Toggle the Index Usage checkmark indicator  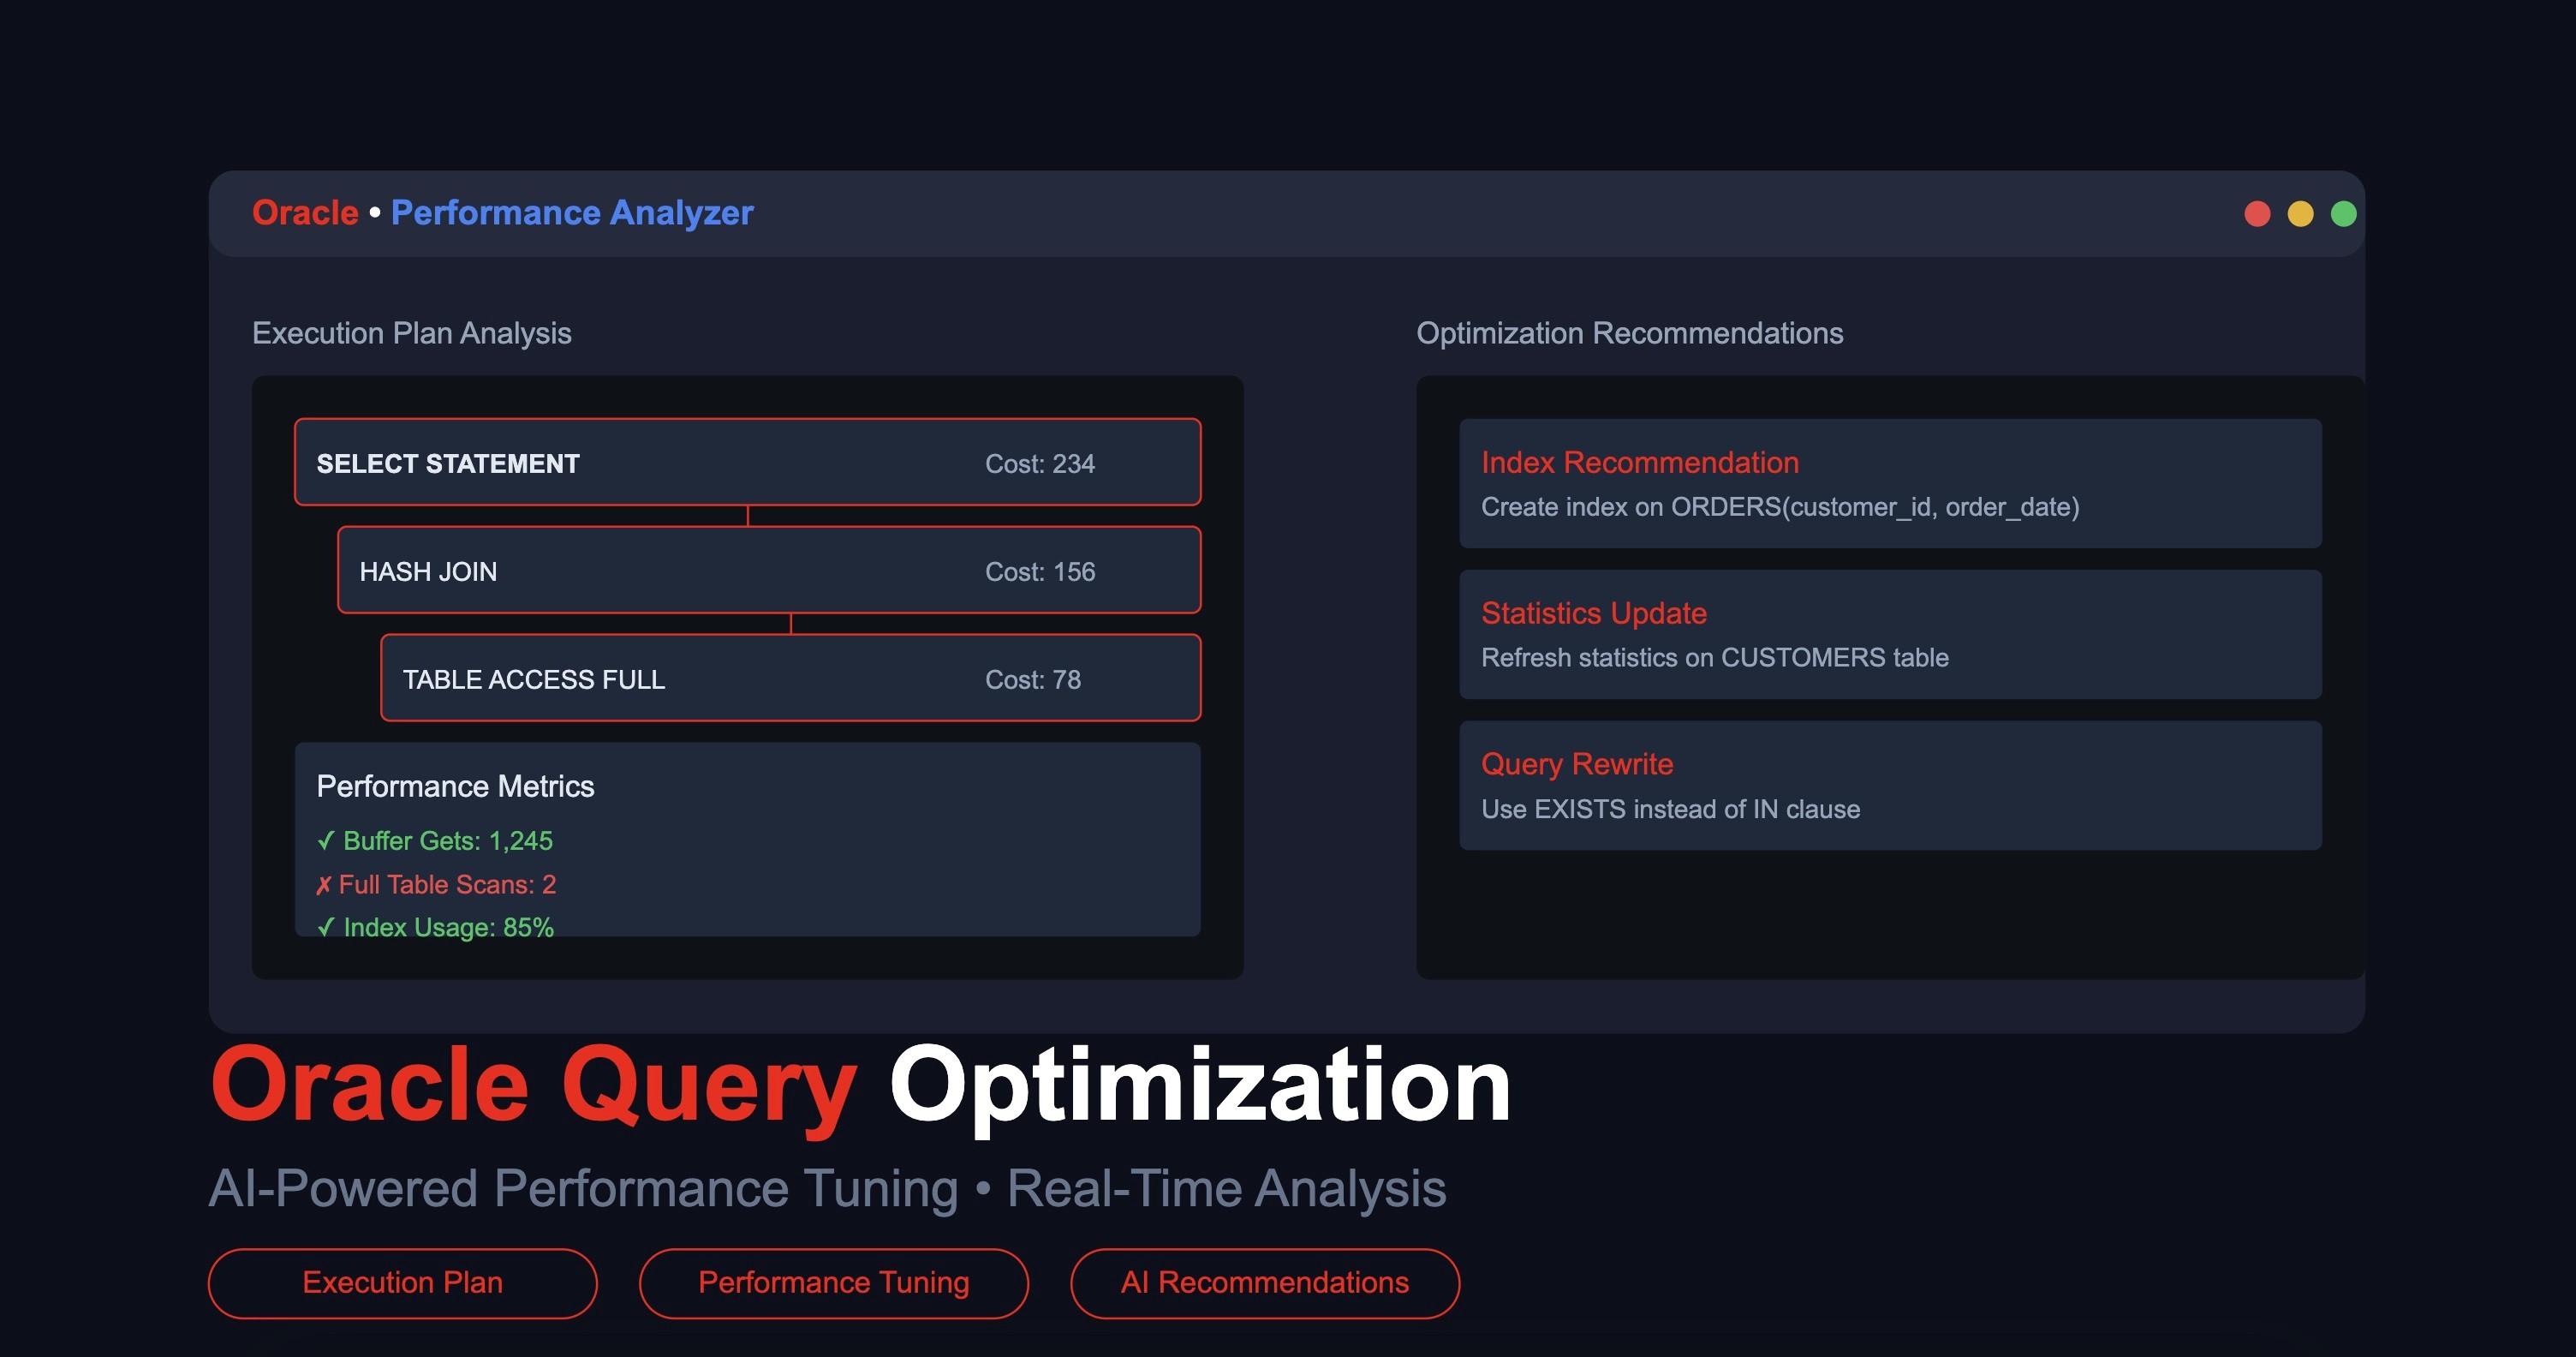click(325, 928)
